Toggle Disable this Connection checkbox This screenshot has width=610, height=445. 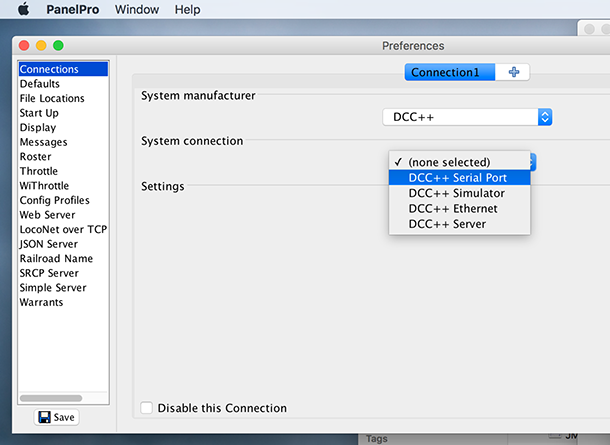(x=146, y=408)
